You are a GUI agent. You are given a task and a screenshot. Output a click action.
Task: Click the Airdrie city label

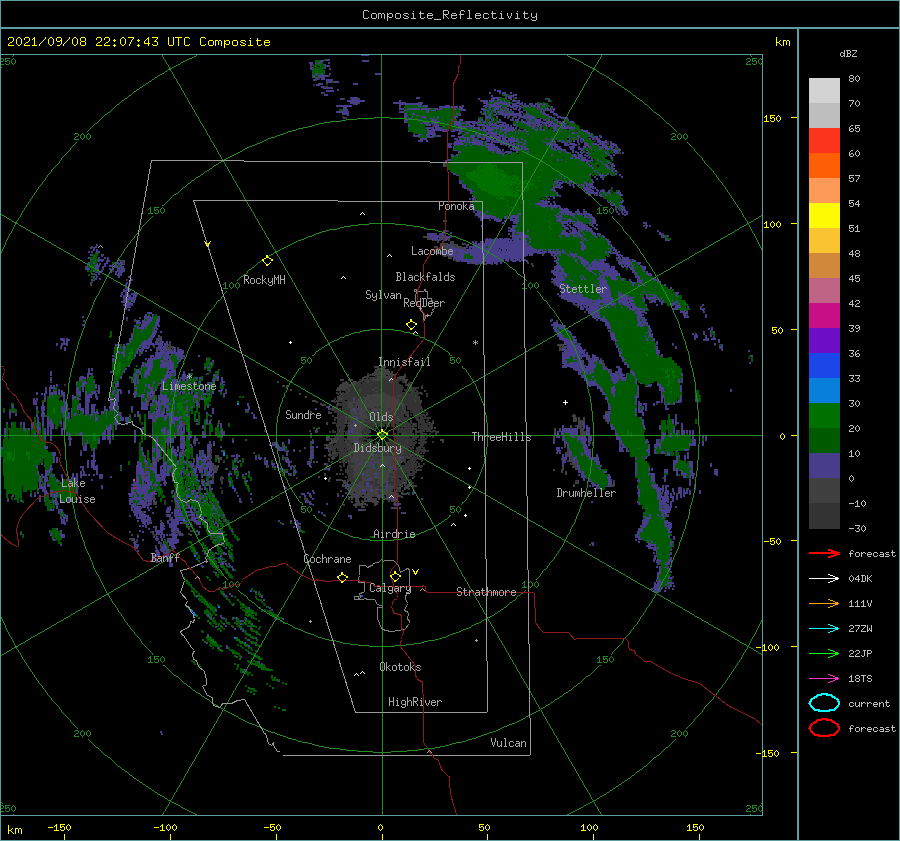(394, 534)
